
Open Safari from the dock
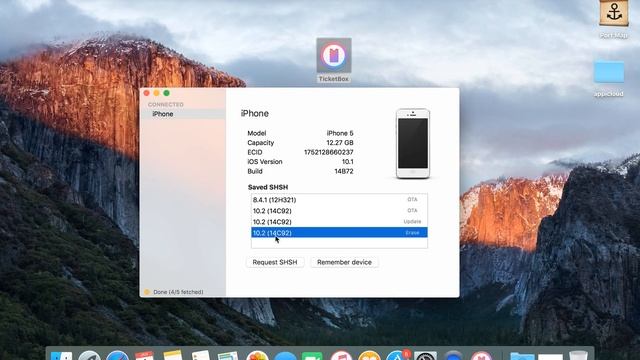click(118, 356)
